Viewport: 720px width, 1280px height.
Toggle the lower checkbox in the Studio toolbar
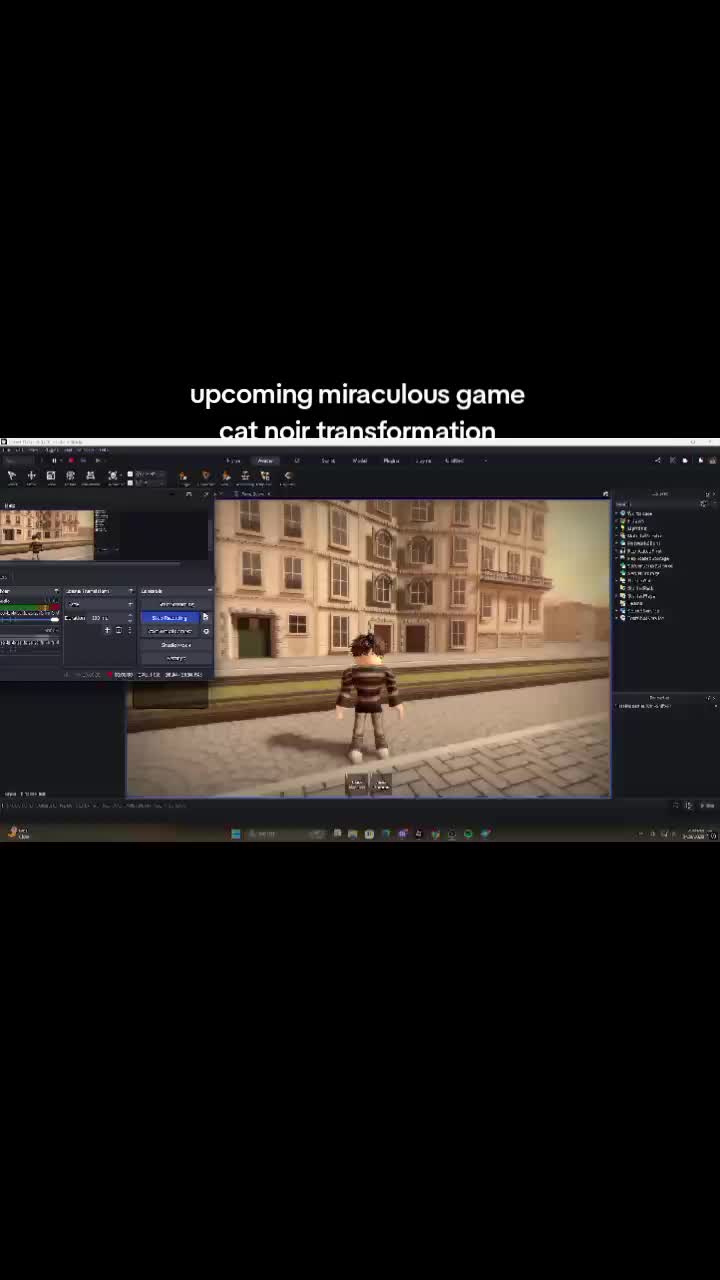130,483
